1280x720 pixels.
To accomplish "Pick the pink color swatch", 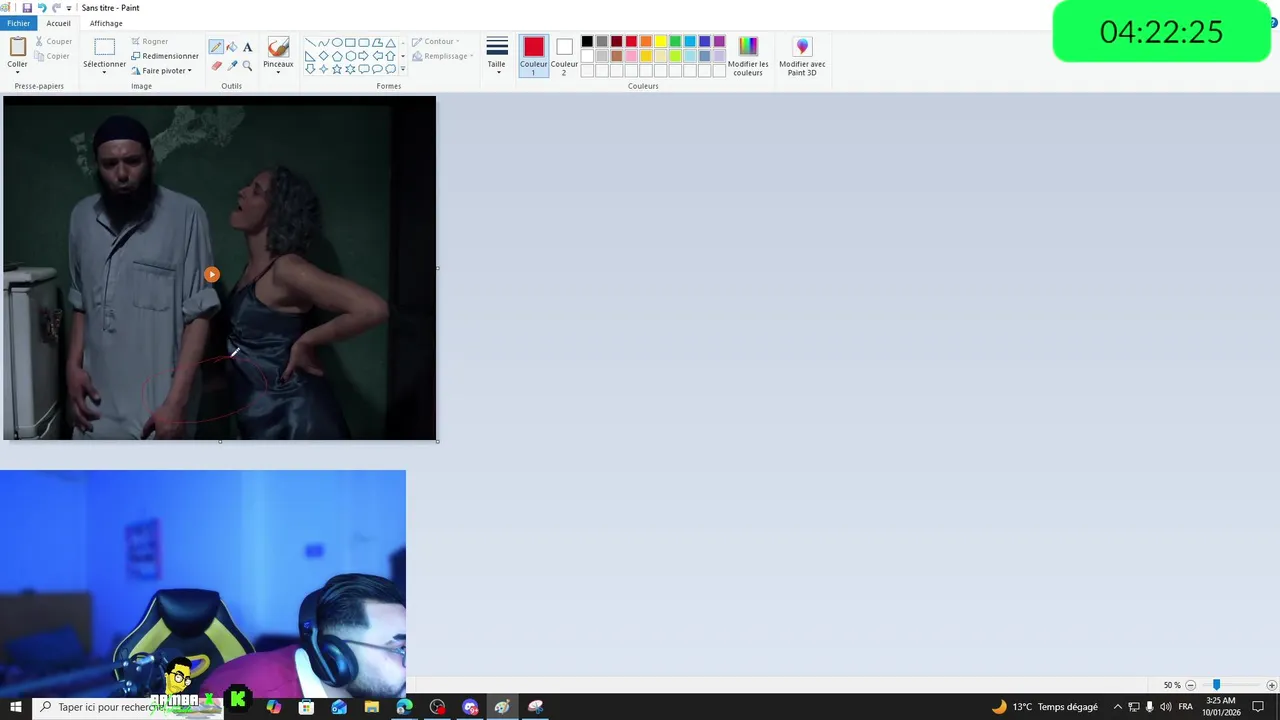I will pos(631,56).
